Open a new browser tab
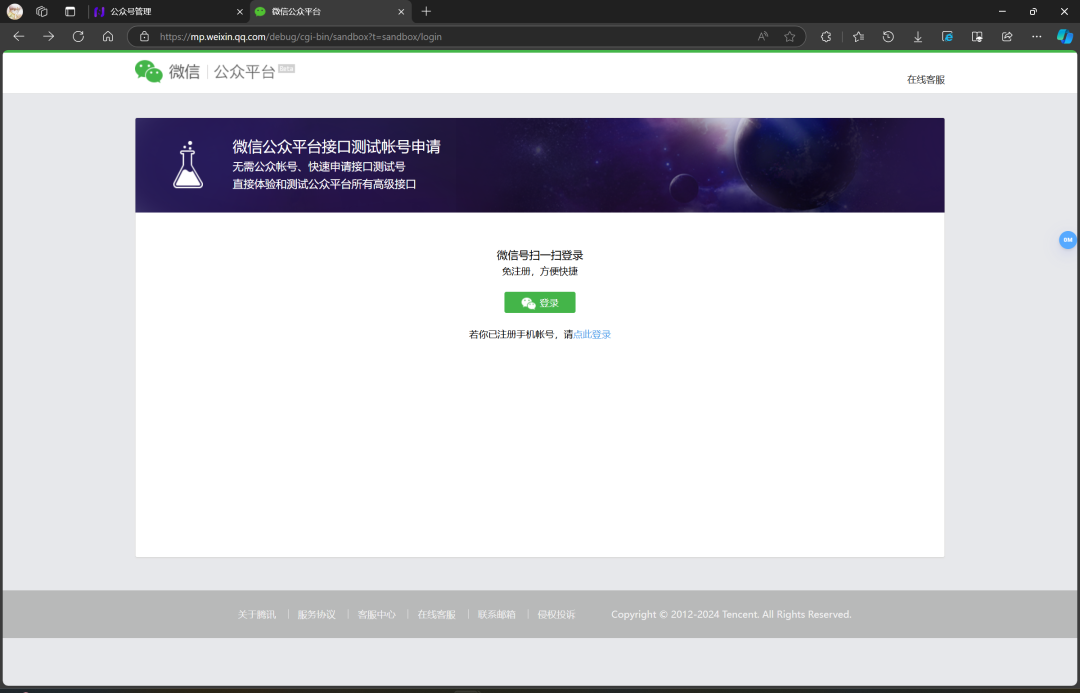The height and width of the screenshot is (693, 1080). pos(426,12)
